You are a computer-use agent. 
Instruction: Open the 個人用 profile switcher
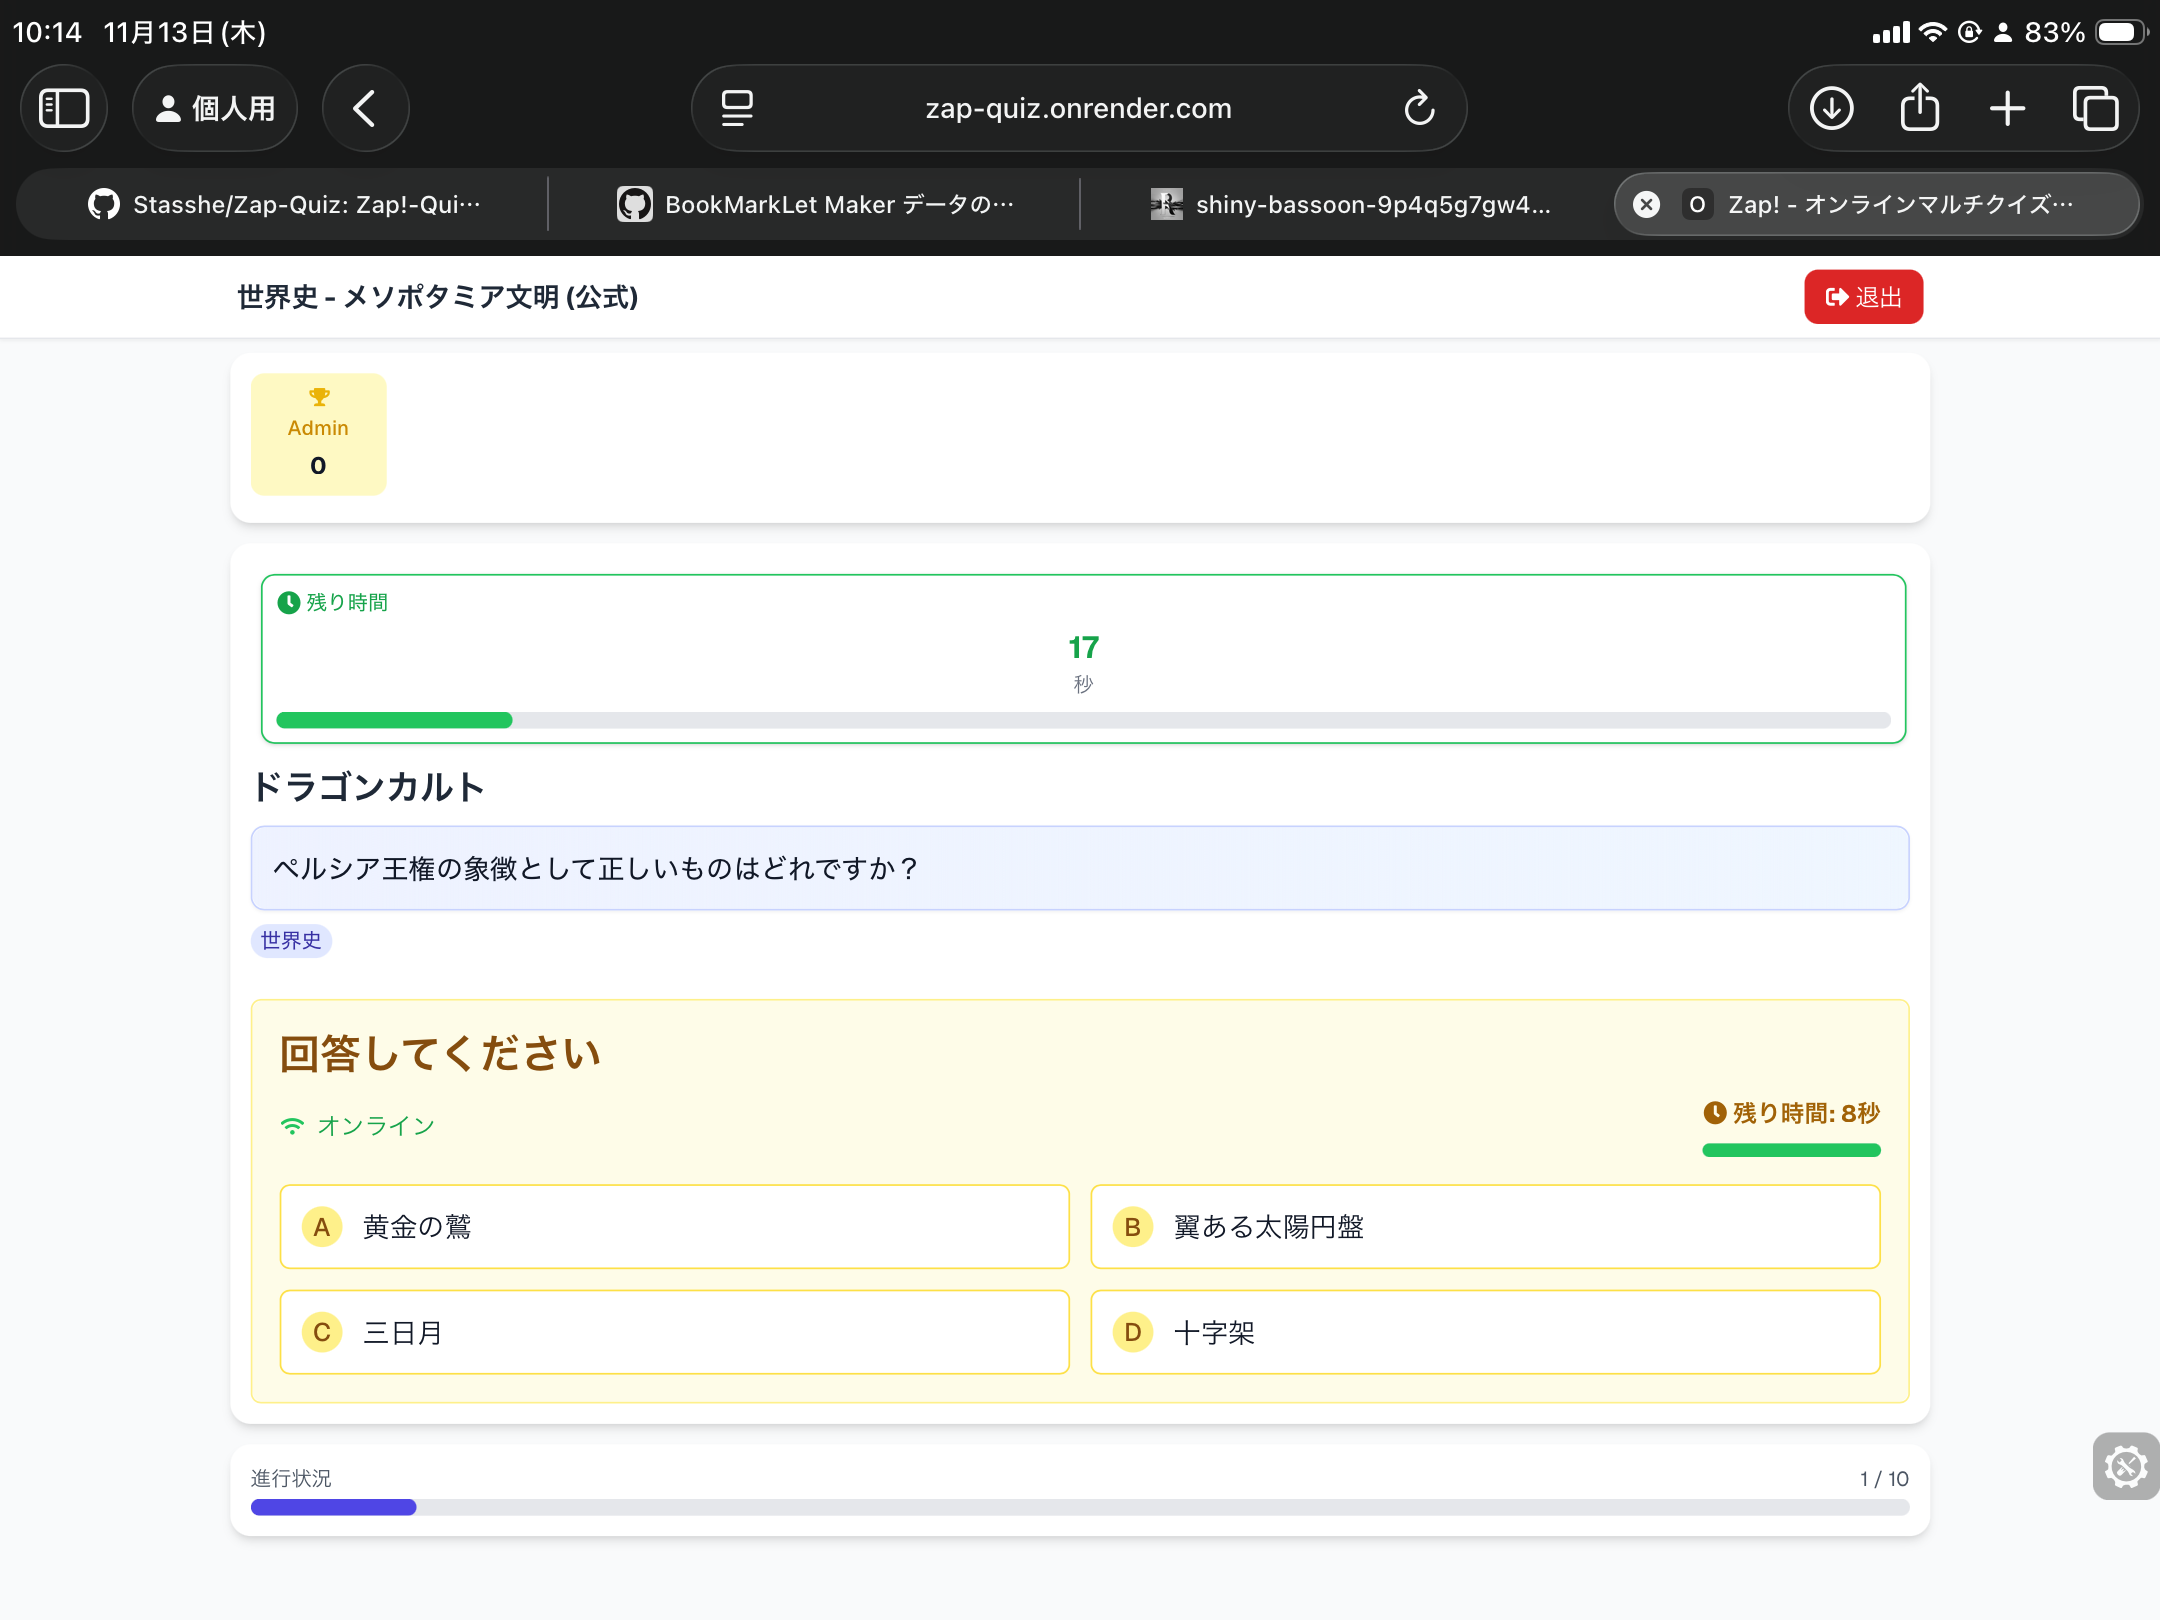coord(215,108)
